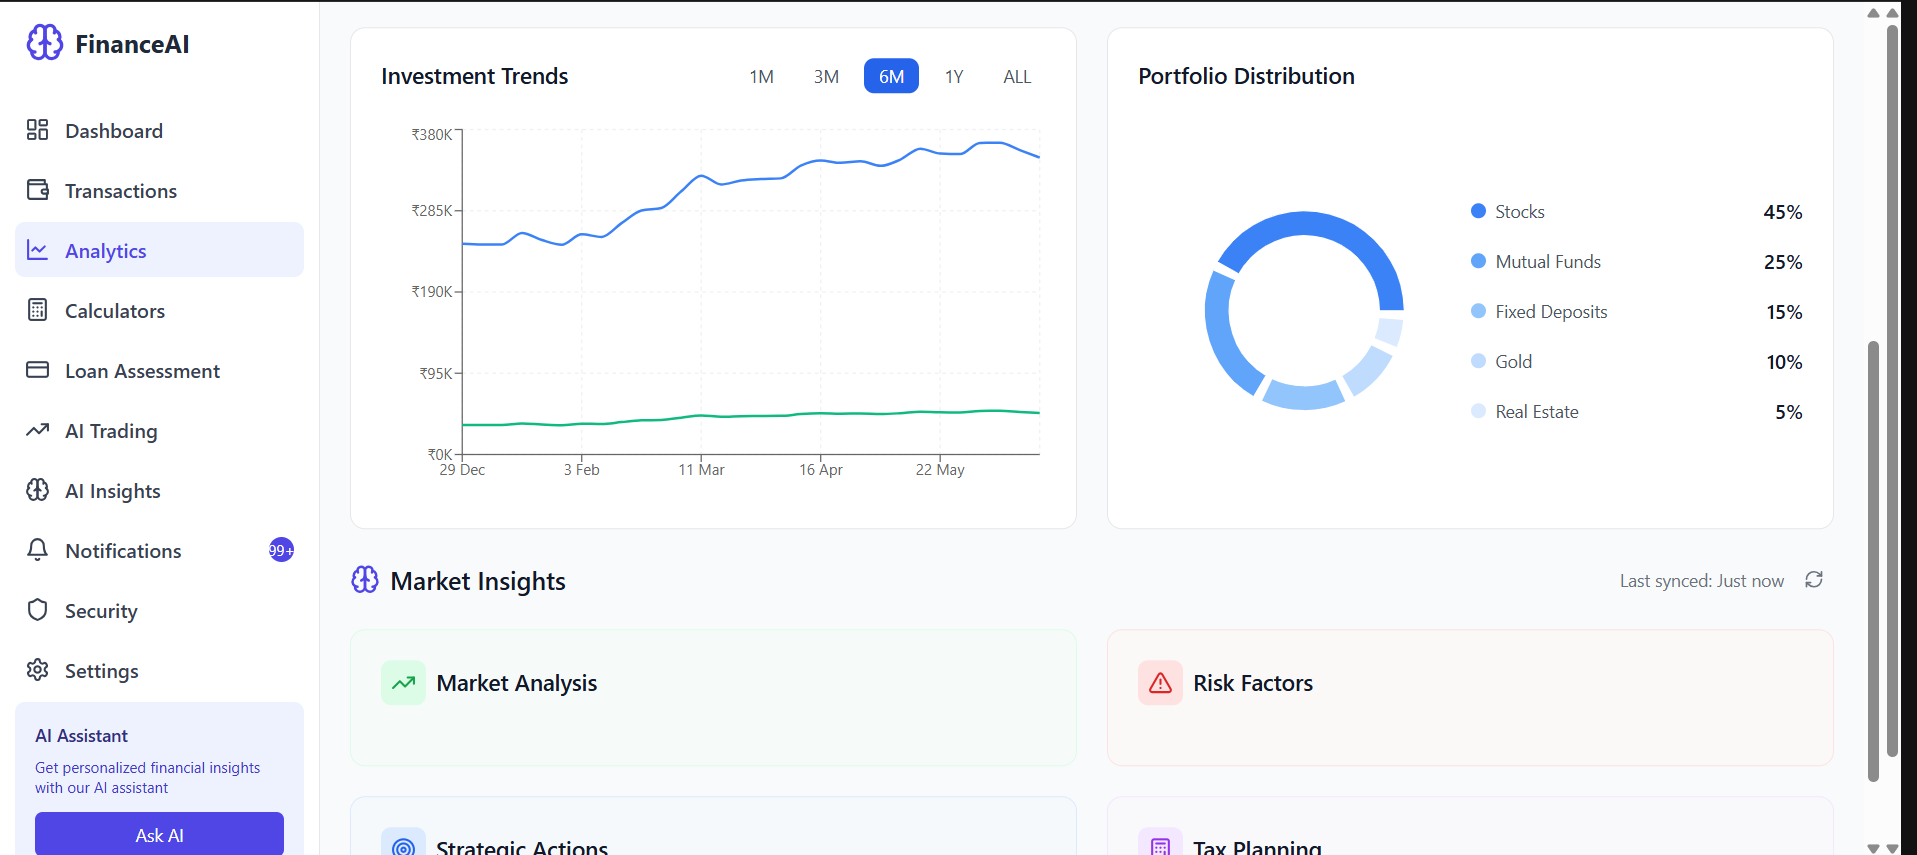Click the Analytics chart icon
1917x855 pixels.
click(37, 250)
